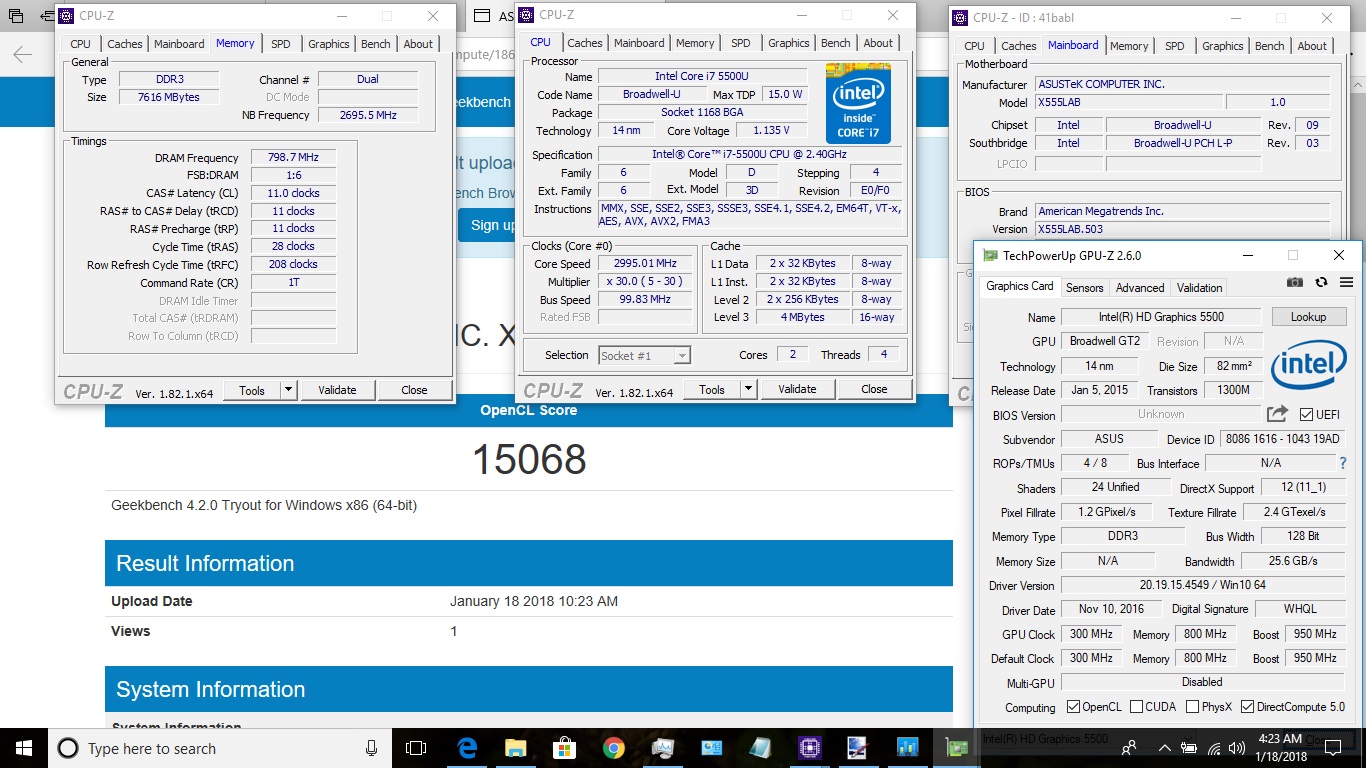The height and width of the screenshot is (768, 1366).
Task: Open Bench tab in Mainboard CPU-Z window
Action: coord(1269,46)
